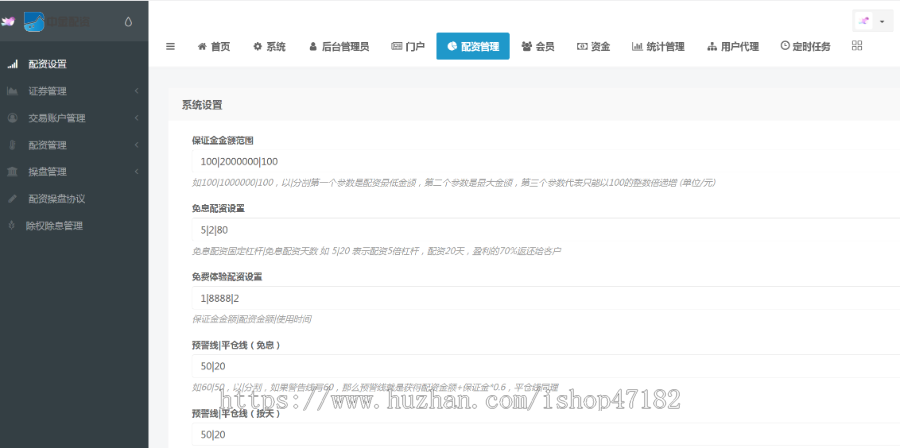
Task: Click the bank icon beside 操盘管理
Action: (12, 172)
